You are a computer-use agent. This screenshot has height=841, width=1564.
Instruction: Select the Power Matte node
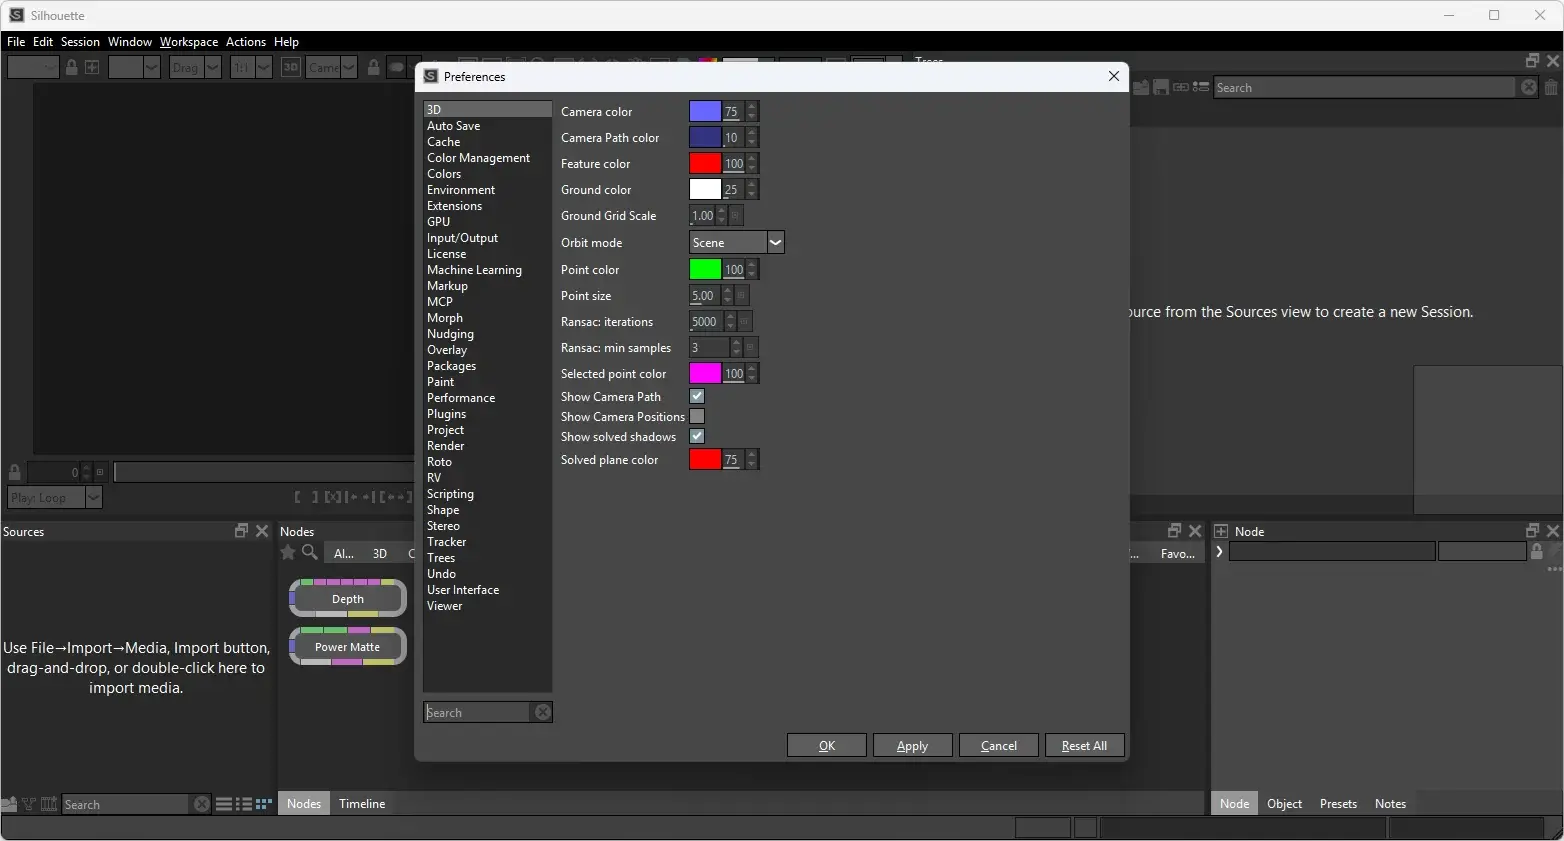348,647
